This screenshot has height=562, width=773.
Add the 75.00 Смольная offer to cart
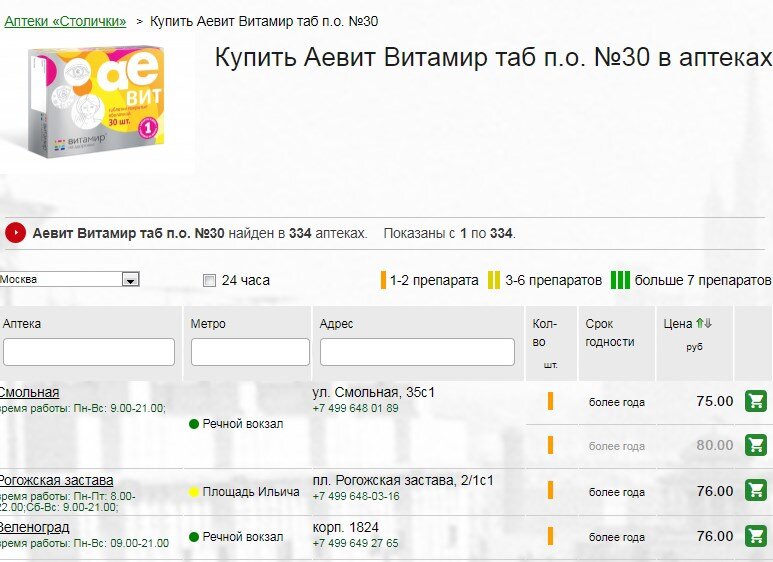[756, 401]
